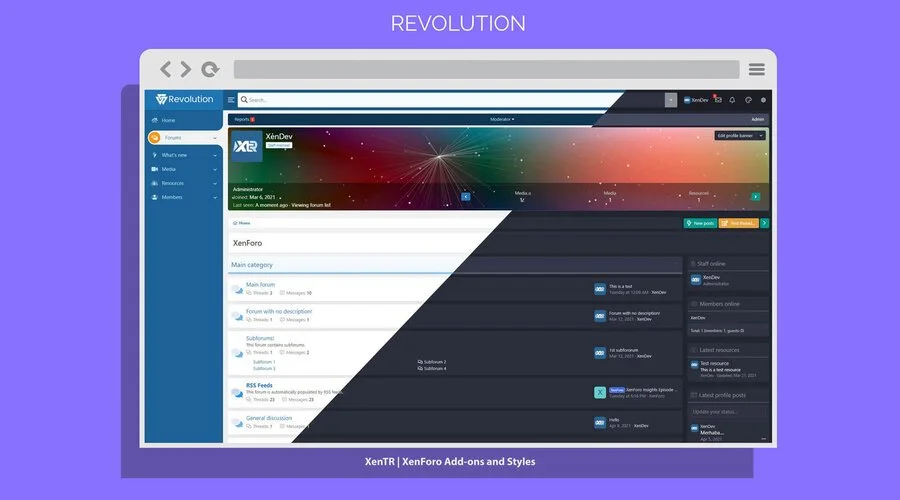This screenshot has width=900, height=500.
Task: Click the browser refresh icon
Action: pos(210,69)
